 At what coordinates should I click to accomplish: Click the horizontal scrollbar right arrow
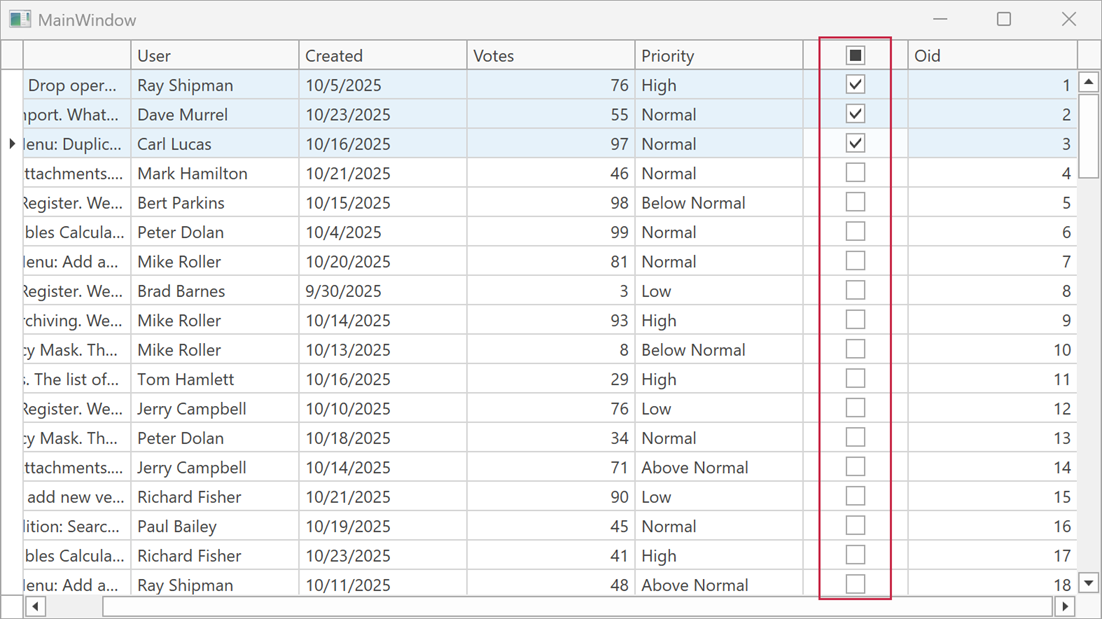click(x=1065, y=606)
